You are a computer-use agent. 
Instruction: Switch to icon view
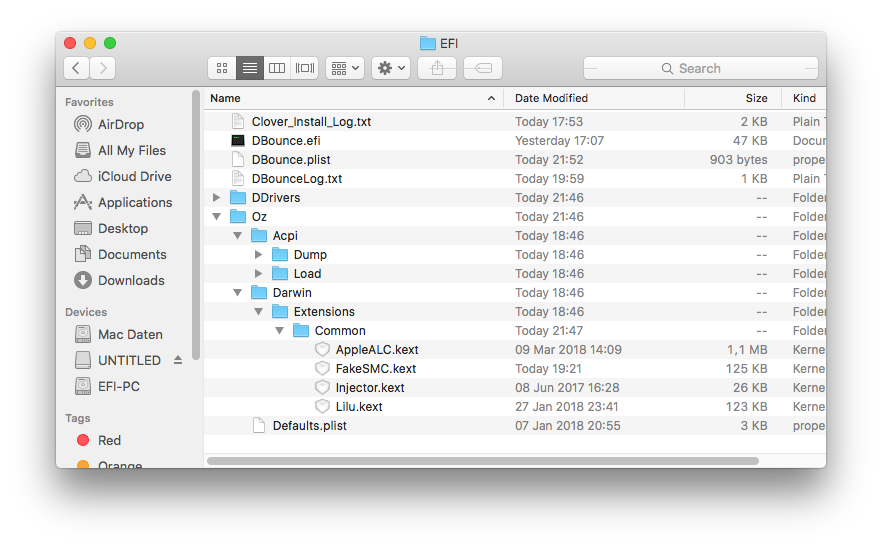(222, 68)
